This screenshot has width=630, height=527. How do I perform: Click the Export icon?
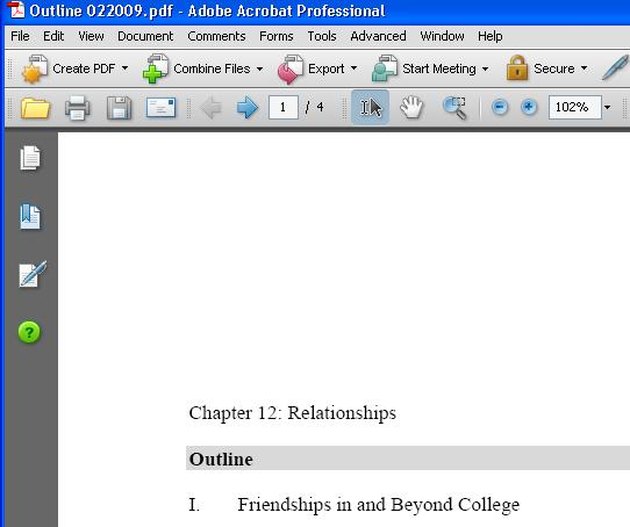coord(290,69)
